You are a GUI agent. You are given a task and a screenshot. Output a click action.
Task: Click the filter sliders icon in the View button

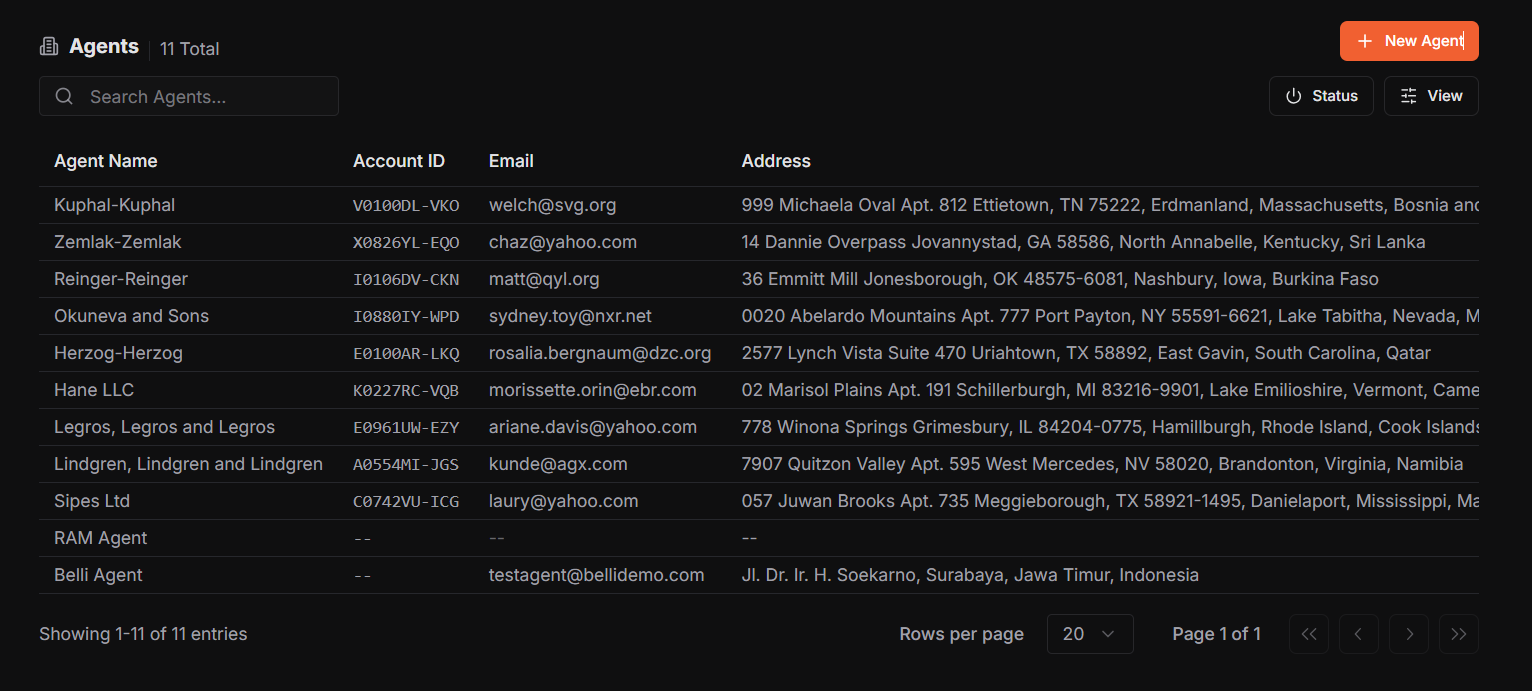click(x=1407, y=95)
